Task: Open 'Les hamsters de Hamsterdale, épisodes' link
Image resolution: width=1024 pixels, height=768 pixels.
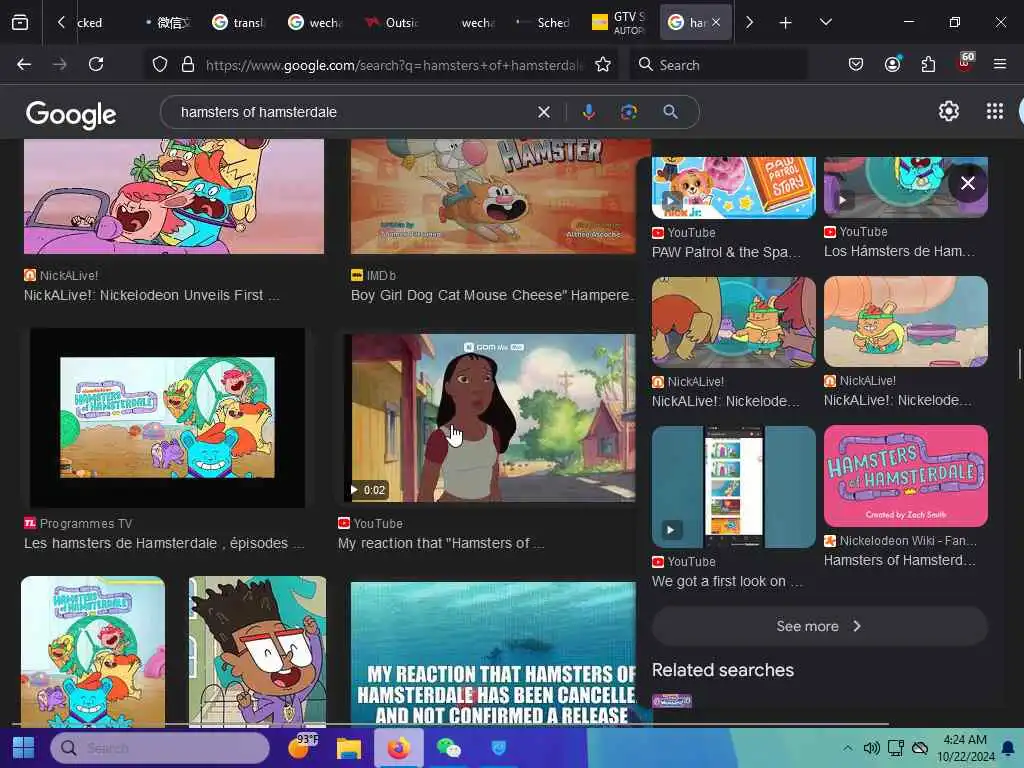Action: tap(164, 543)
